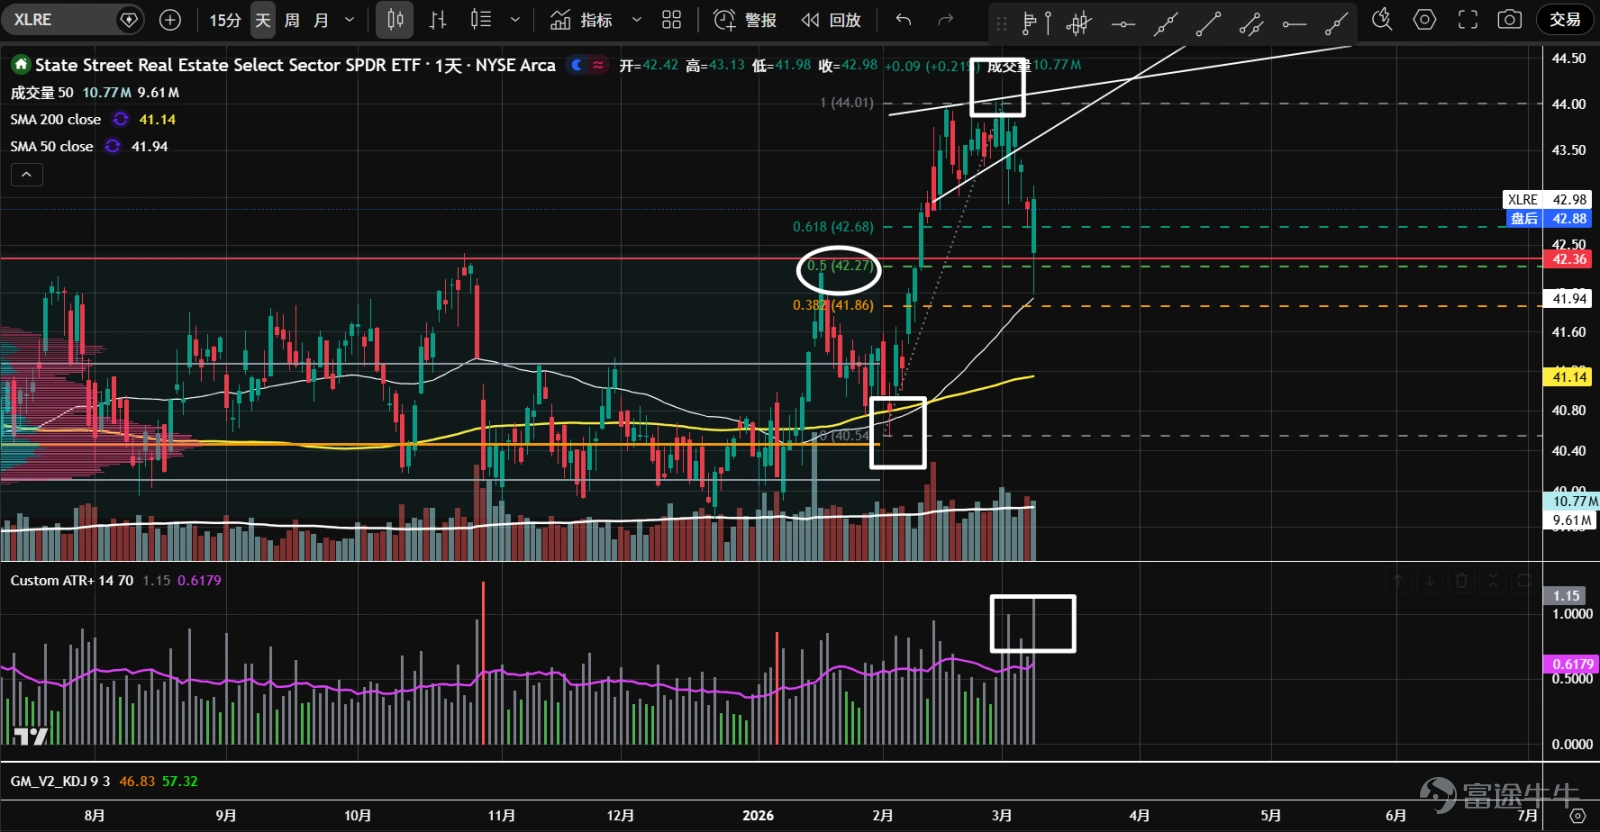Click the purple refresh icon beside SMA 200
Screen dimensions: 1600x832
pyautogui.click(x=121, y=119)
